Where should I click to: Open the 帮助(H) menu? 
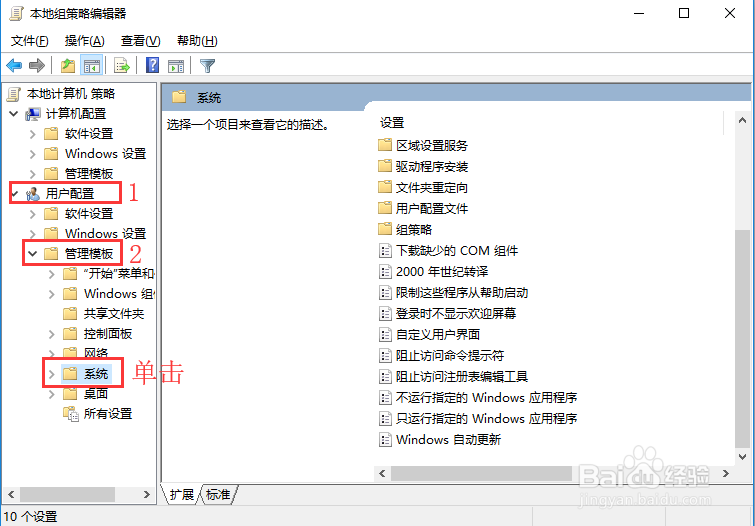(197, 41)
